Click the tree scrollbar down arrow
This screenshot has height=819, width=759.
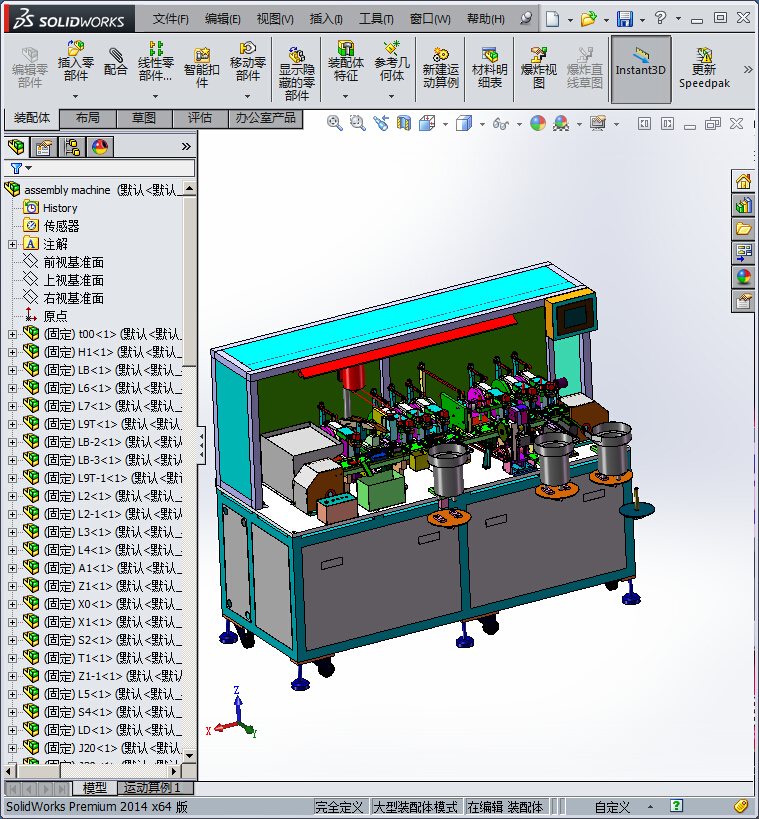pyautogui.click(x=190, y=755)
